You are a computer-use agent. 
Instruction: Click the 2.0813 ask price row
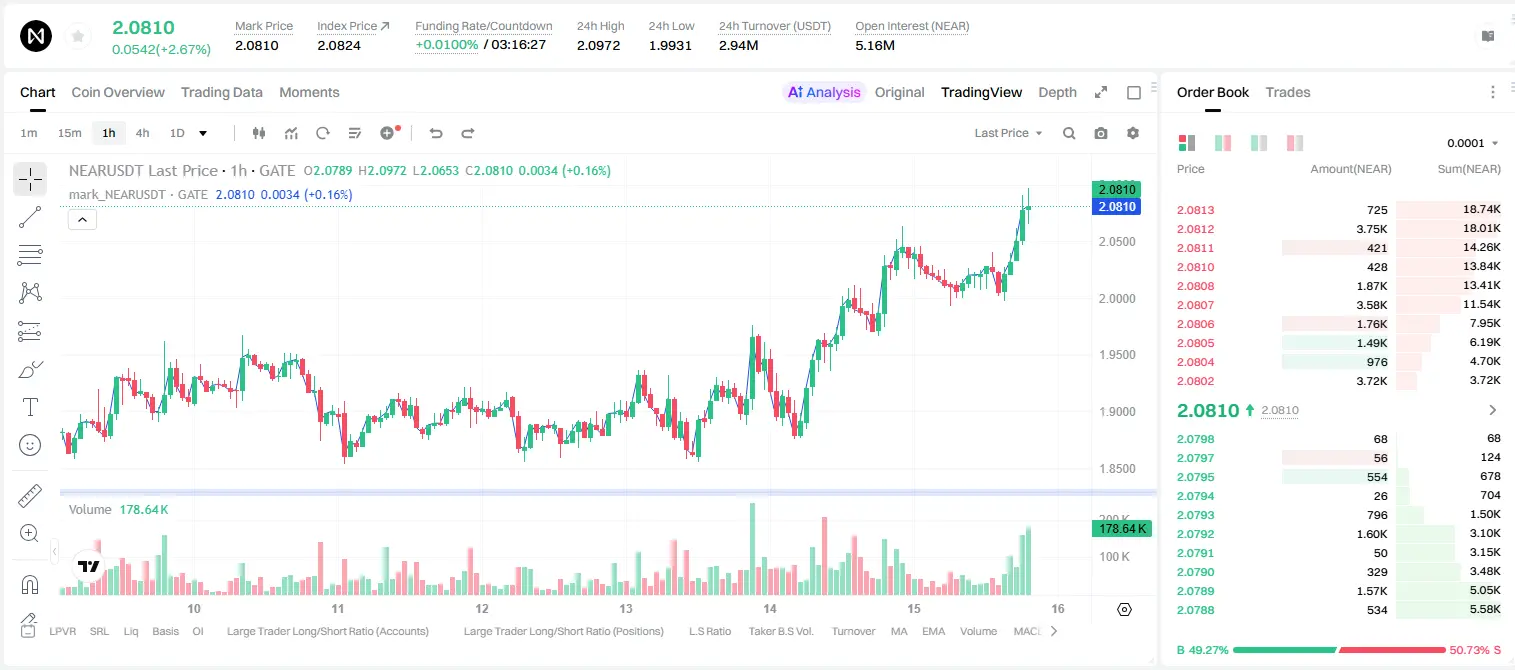pyautogui.click(x=1339, y=210)
